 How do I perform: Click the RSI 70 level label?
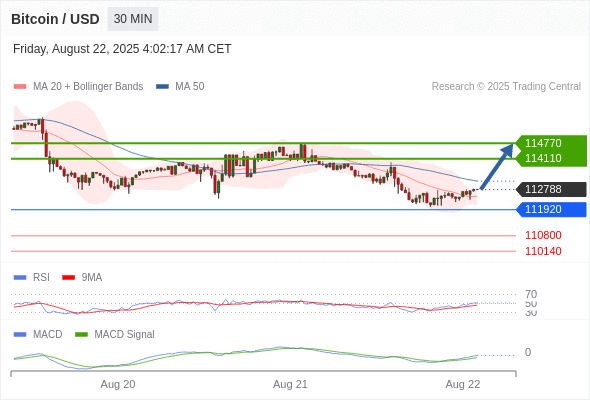531,294
